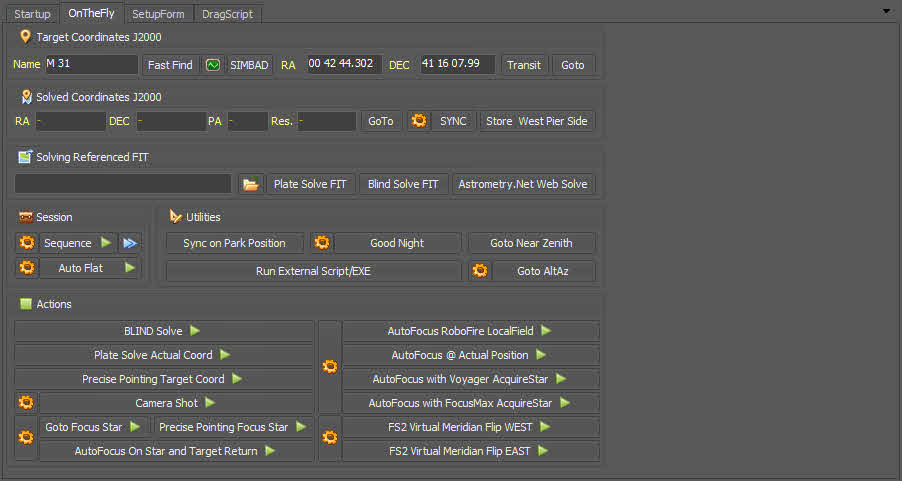Open Good Night settings gear icon
The width and height of the screenshot is (902, 481).
[x=322, y=243]
